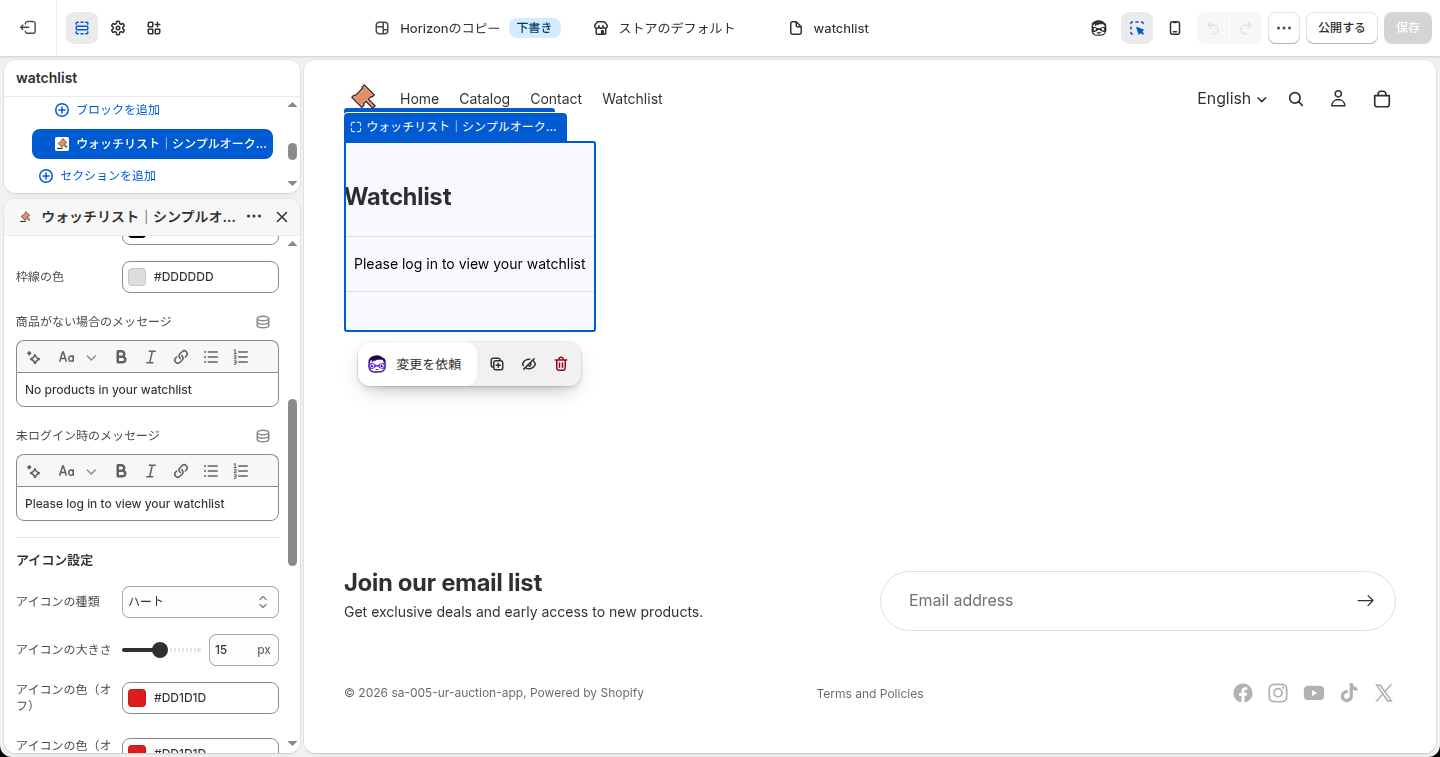Duplicate the selected watchlist section
This screenshot has height=757, width=1440.
click(497, 364)
